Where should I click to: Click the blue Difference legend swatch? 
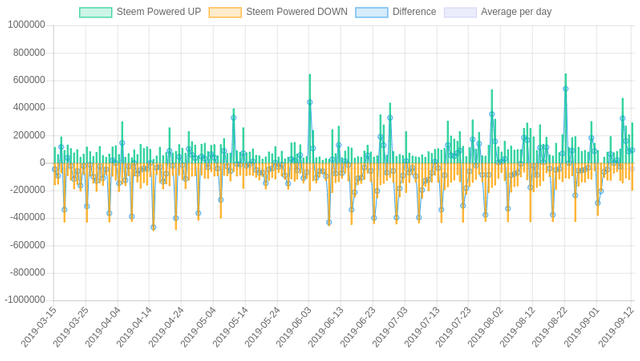(371, 12)
